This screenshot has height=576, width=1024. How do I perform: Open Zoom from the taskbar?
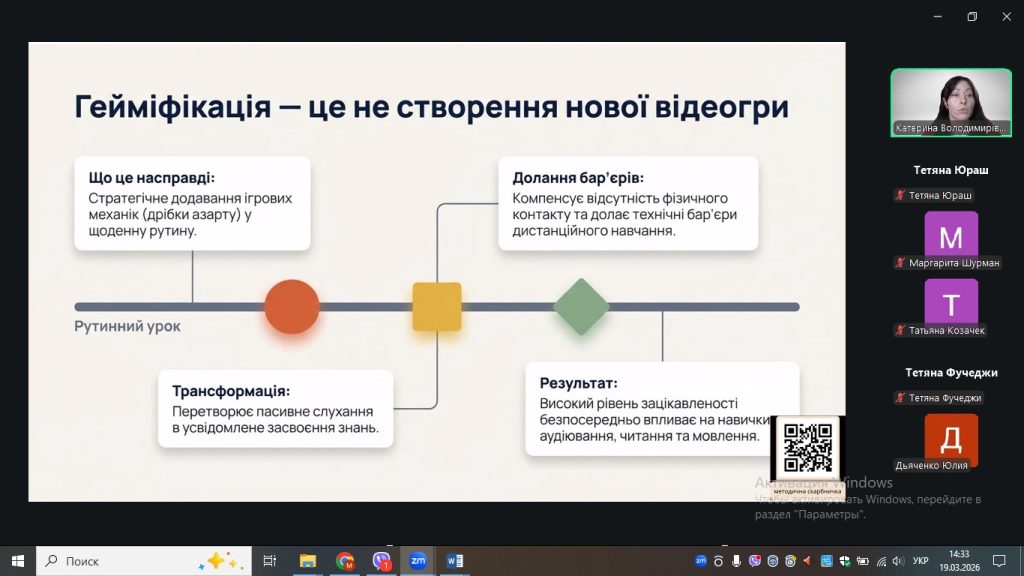[x=418, y=561]
